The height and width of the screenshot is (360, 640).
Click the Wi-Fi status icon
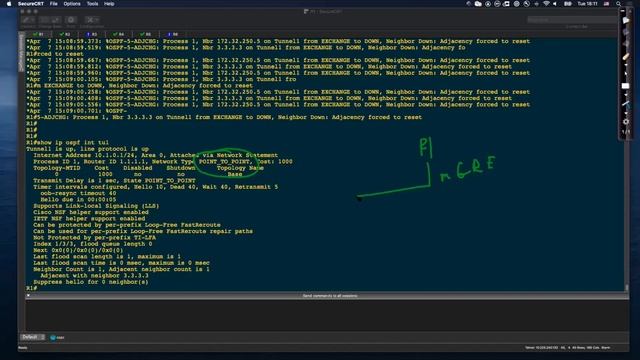(x=546, y=4)
